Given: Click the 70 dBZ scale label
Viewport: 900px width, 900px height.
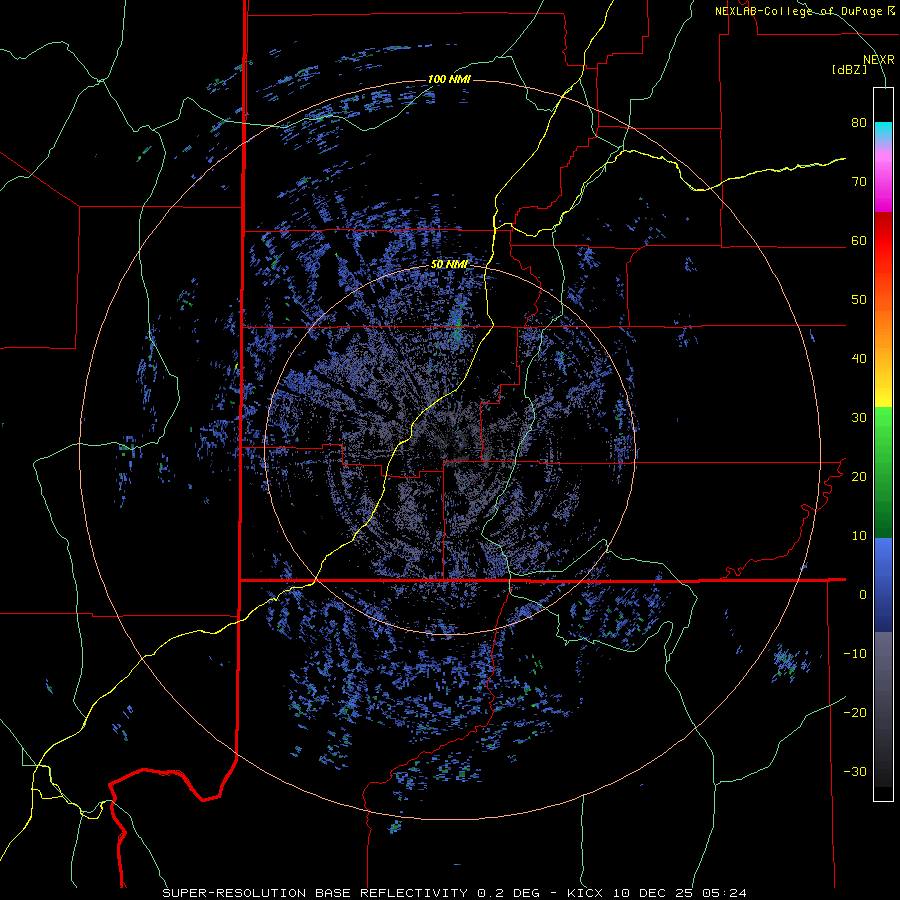Looking at the screenshot, I should tap(859, 182).
